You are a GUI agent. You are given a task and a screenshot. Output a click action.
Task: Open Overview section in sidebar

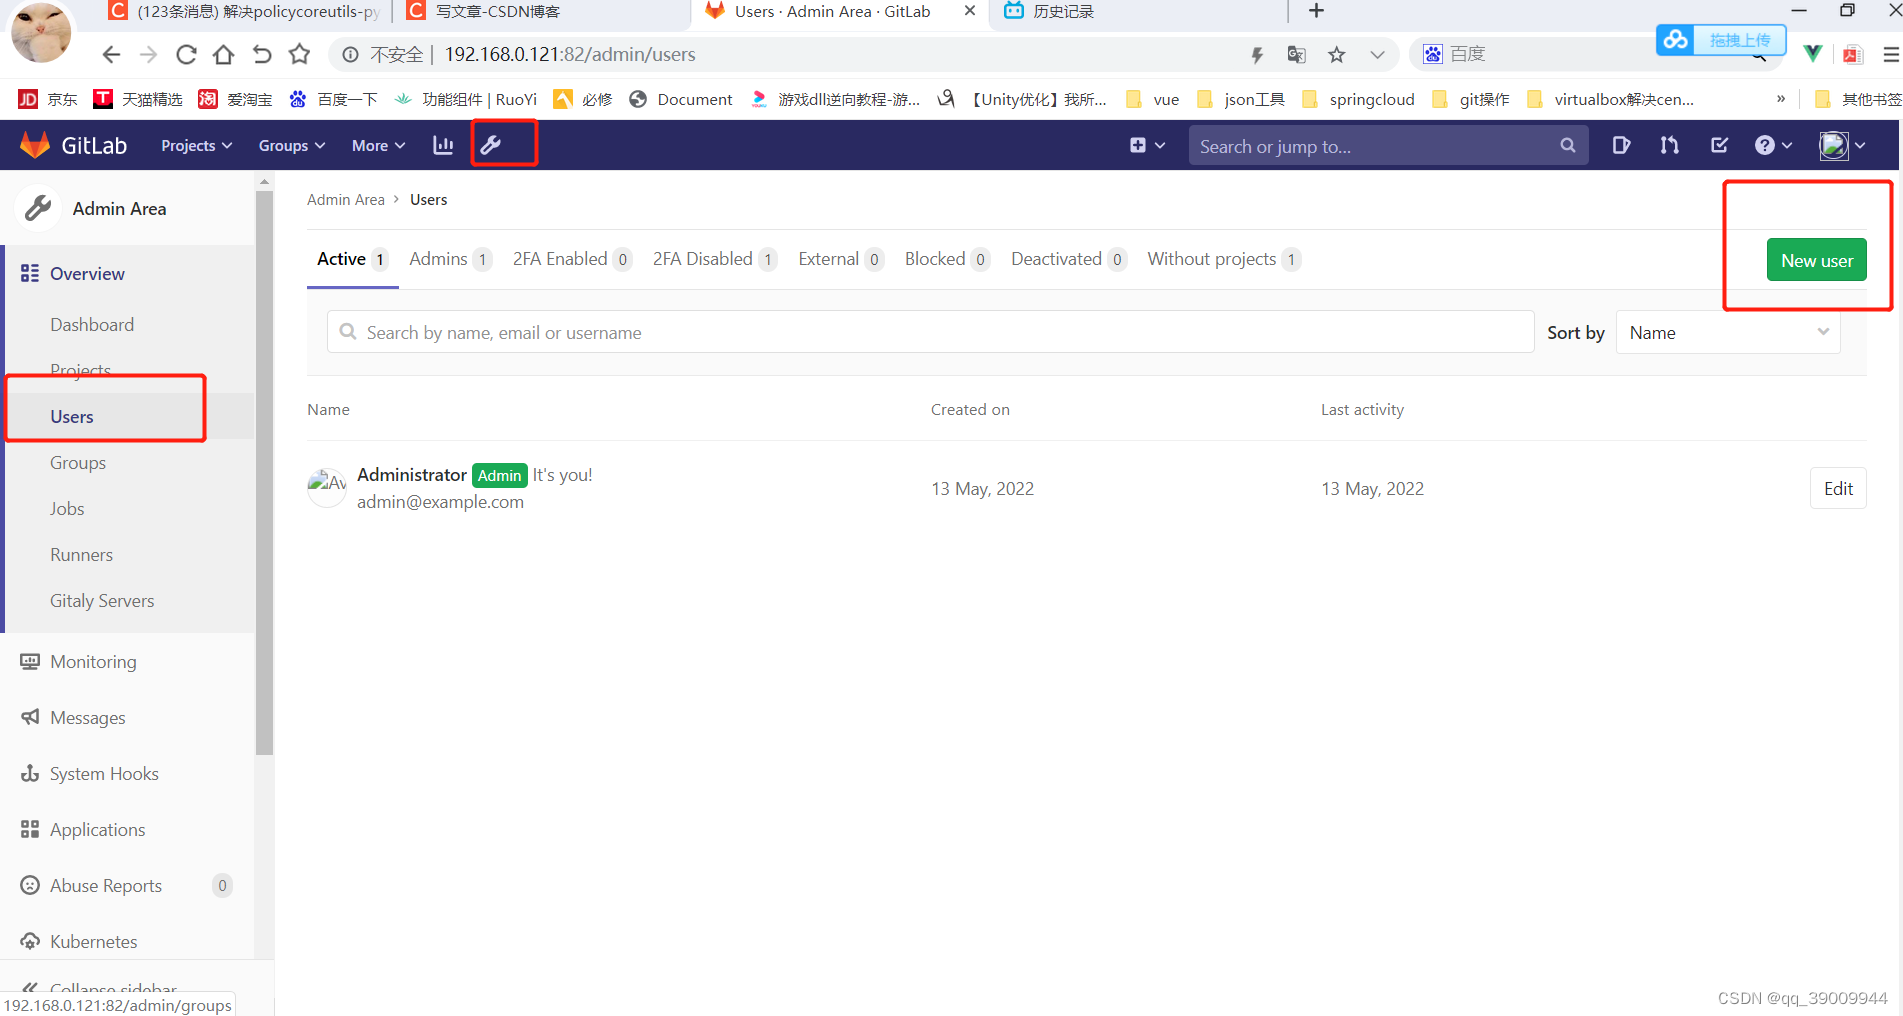coord(87,273)
